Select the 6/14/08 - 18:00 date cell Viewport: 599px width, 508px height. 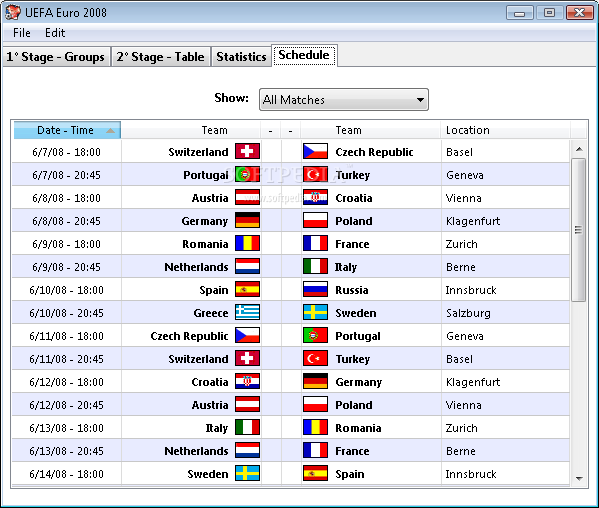coord(66,474)
